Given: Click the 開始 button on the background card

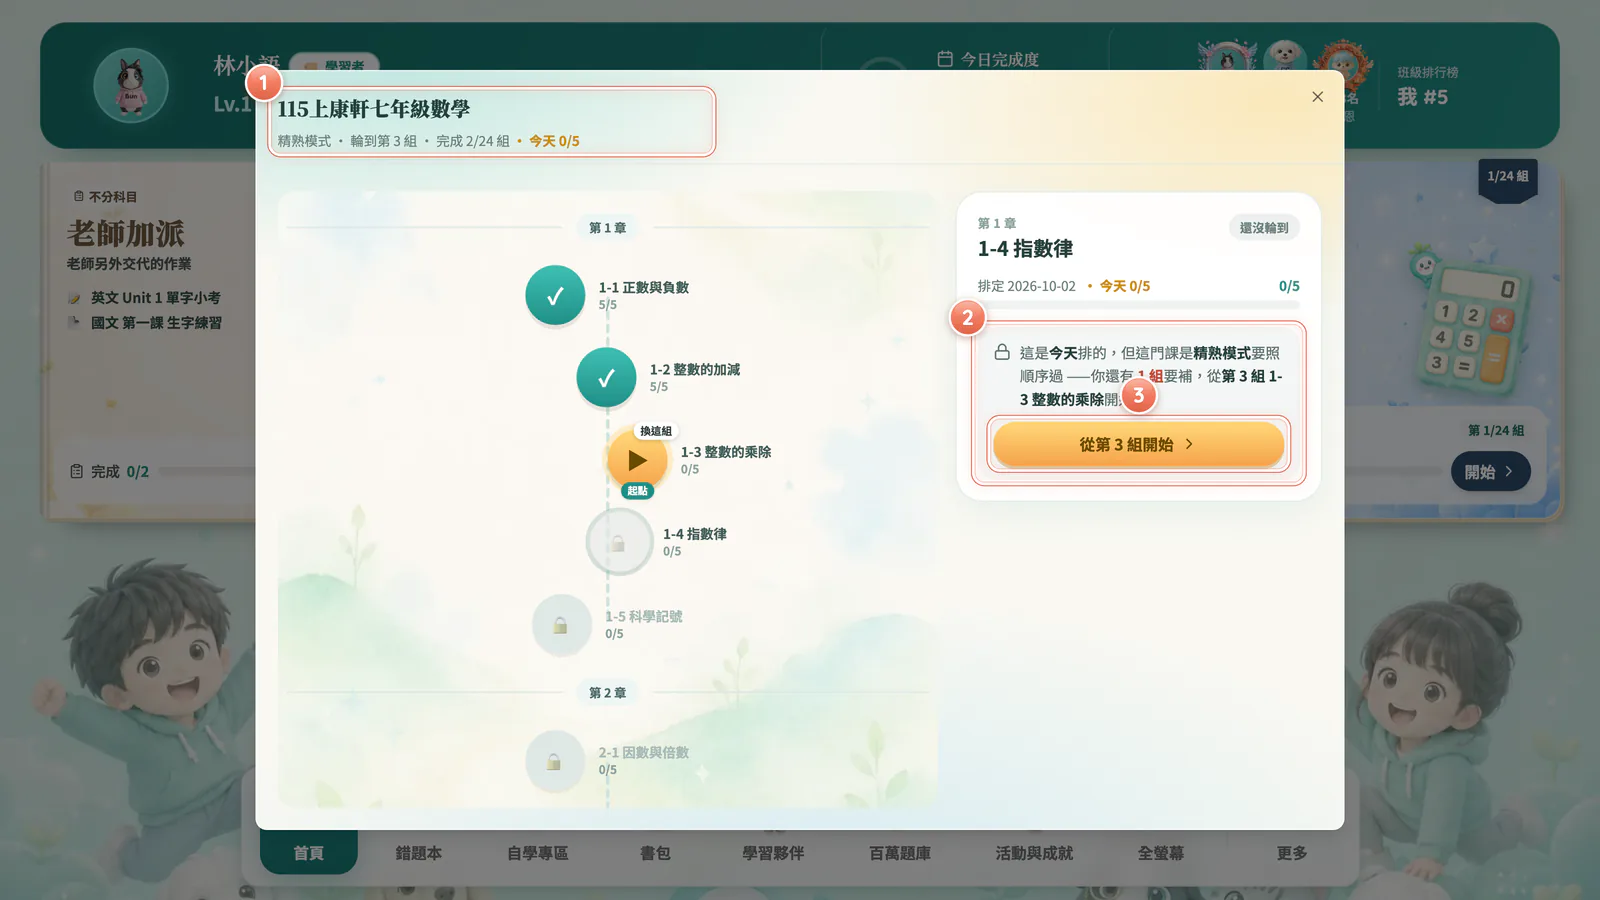Looking at the screenshot, I should (x=1490, y=472).
